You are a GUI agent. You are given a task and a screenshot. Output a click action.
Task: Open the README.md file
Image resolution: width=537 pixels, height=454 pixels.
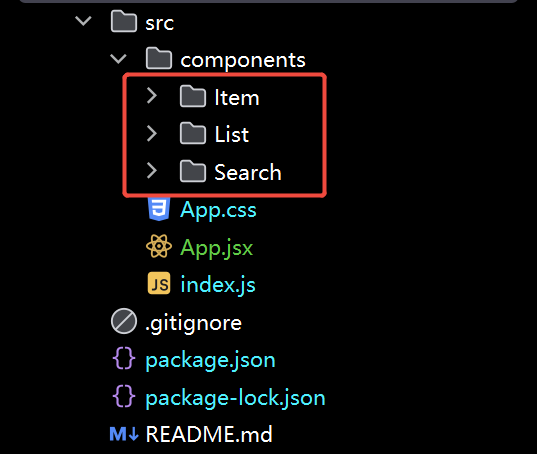tap(209, 434)
